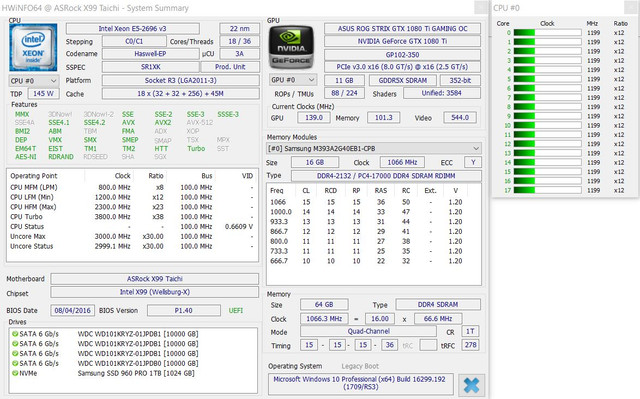Click core 17 clock usage bar
The width and height of the screenshot is (640, 399).
coord(547,190)
